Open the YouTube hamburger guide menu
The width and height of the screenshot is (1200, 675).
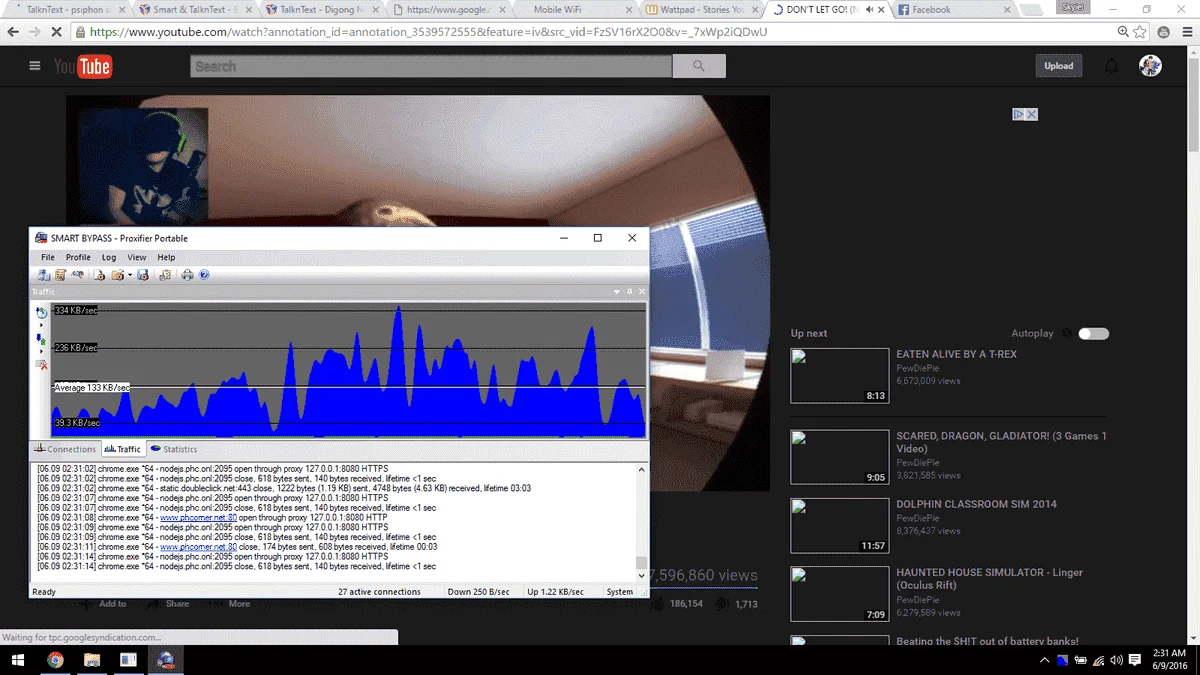coord(35,66)
